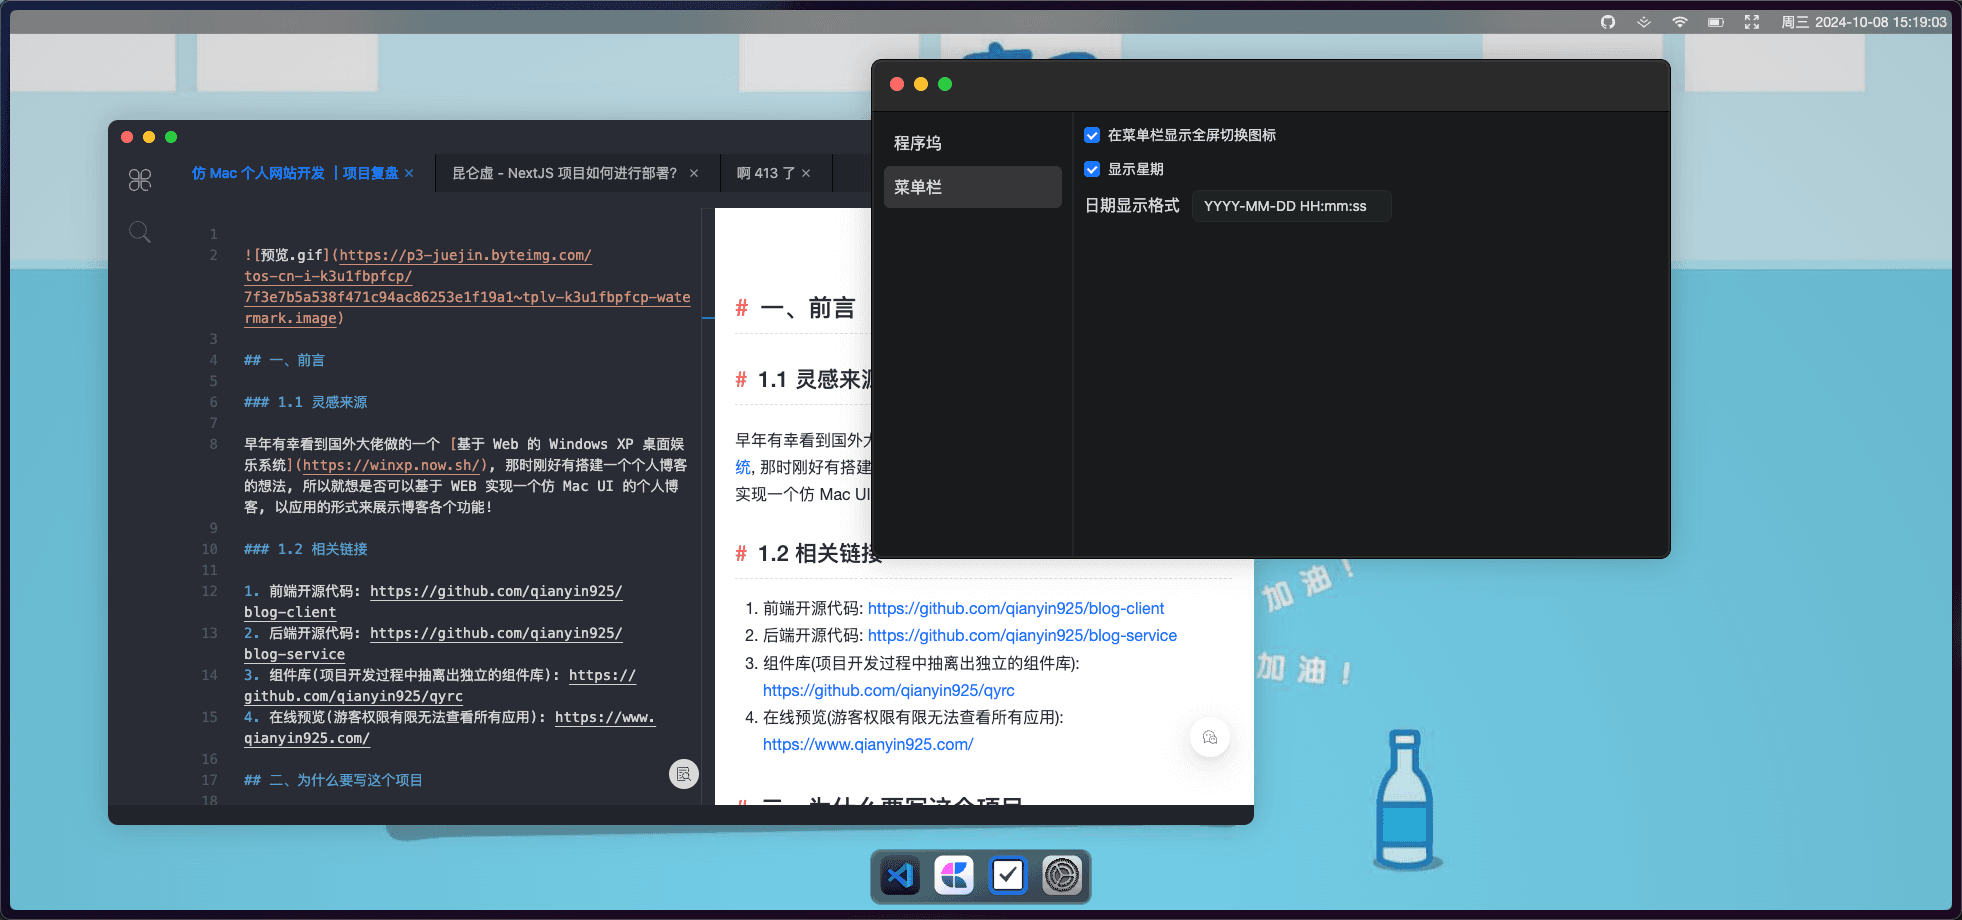The width and height of the screenshot is (1962, 920).
Task: Click the round preview button in editor pane
Action: 684,774
